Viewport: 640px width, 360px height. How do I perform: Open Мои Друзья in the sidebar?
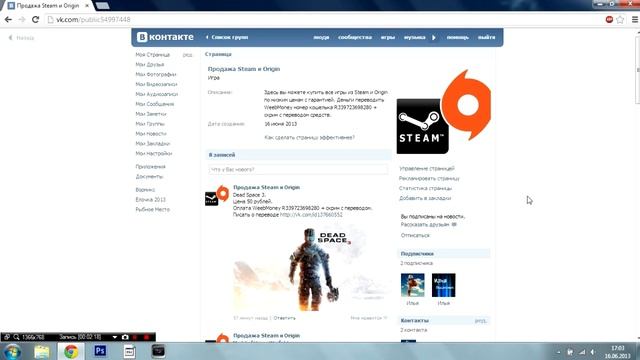click(150, 64)
